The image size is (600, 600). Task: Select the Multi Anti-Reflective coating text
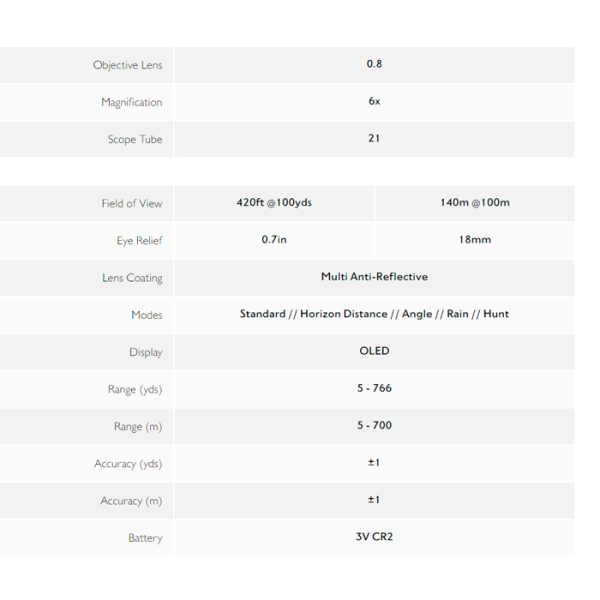[x=374, y=277]
